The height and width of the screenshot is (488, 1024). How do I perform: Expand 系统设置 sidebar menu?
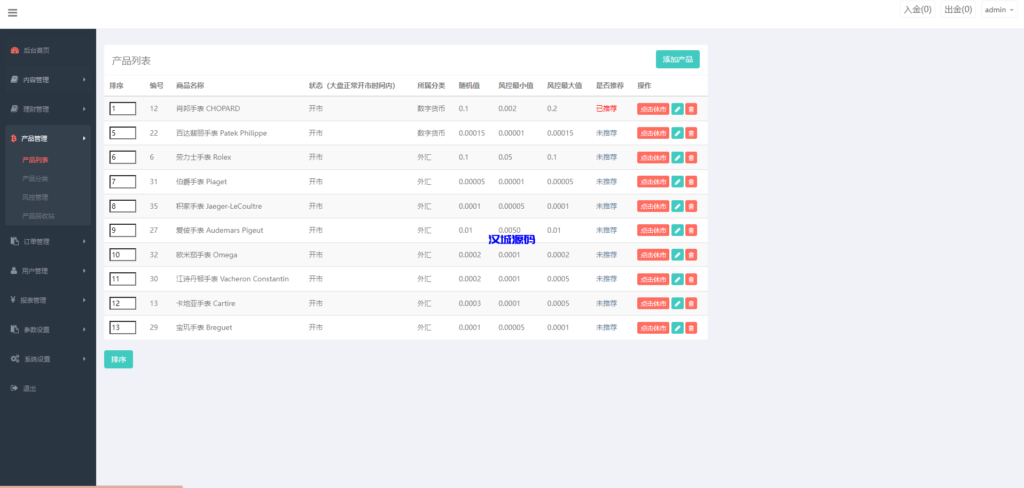[x=48, y=359]
